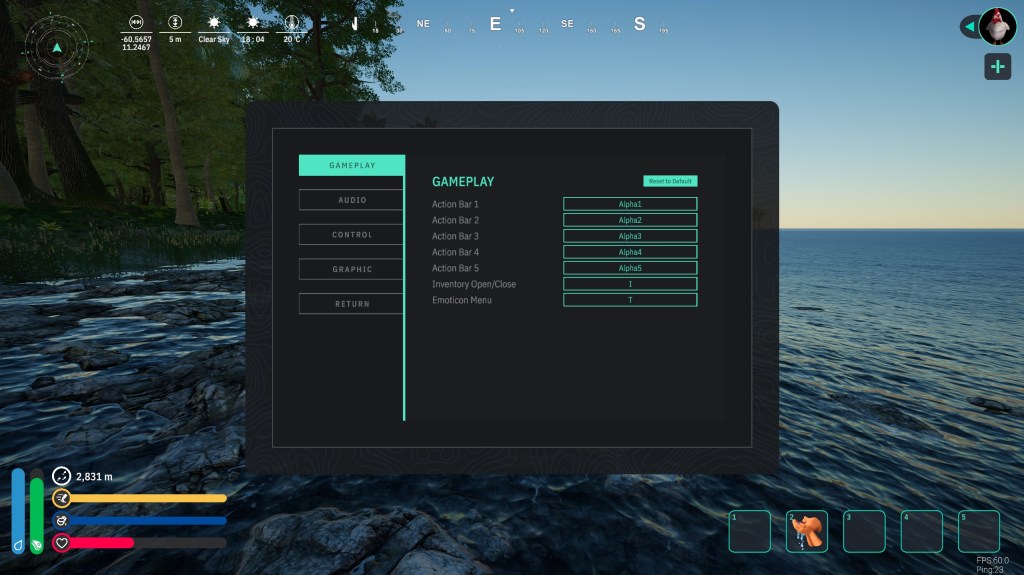Click the coordinates icon above -60.5657
The width and height of the screenshot is (1024, 575).
coord(136,21)
